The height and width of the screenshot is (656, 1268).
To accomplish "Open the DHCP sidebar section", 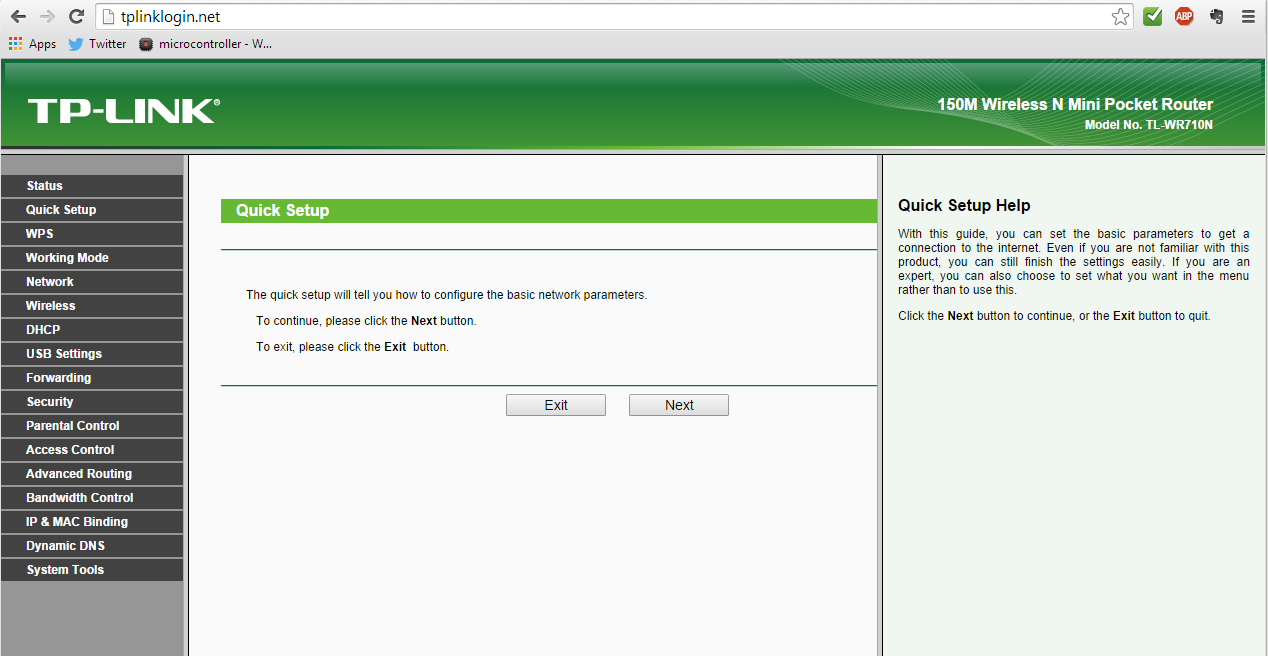I will (x=92, y=330).
